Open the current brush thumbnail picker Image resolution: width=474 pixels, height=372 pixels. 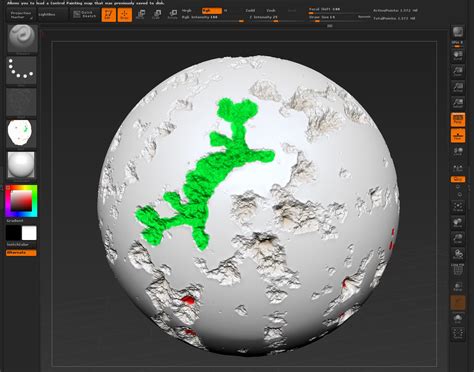coord(22,39)
